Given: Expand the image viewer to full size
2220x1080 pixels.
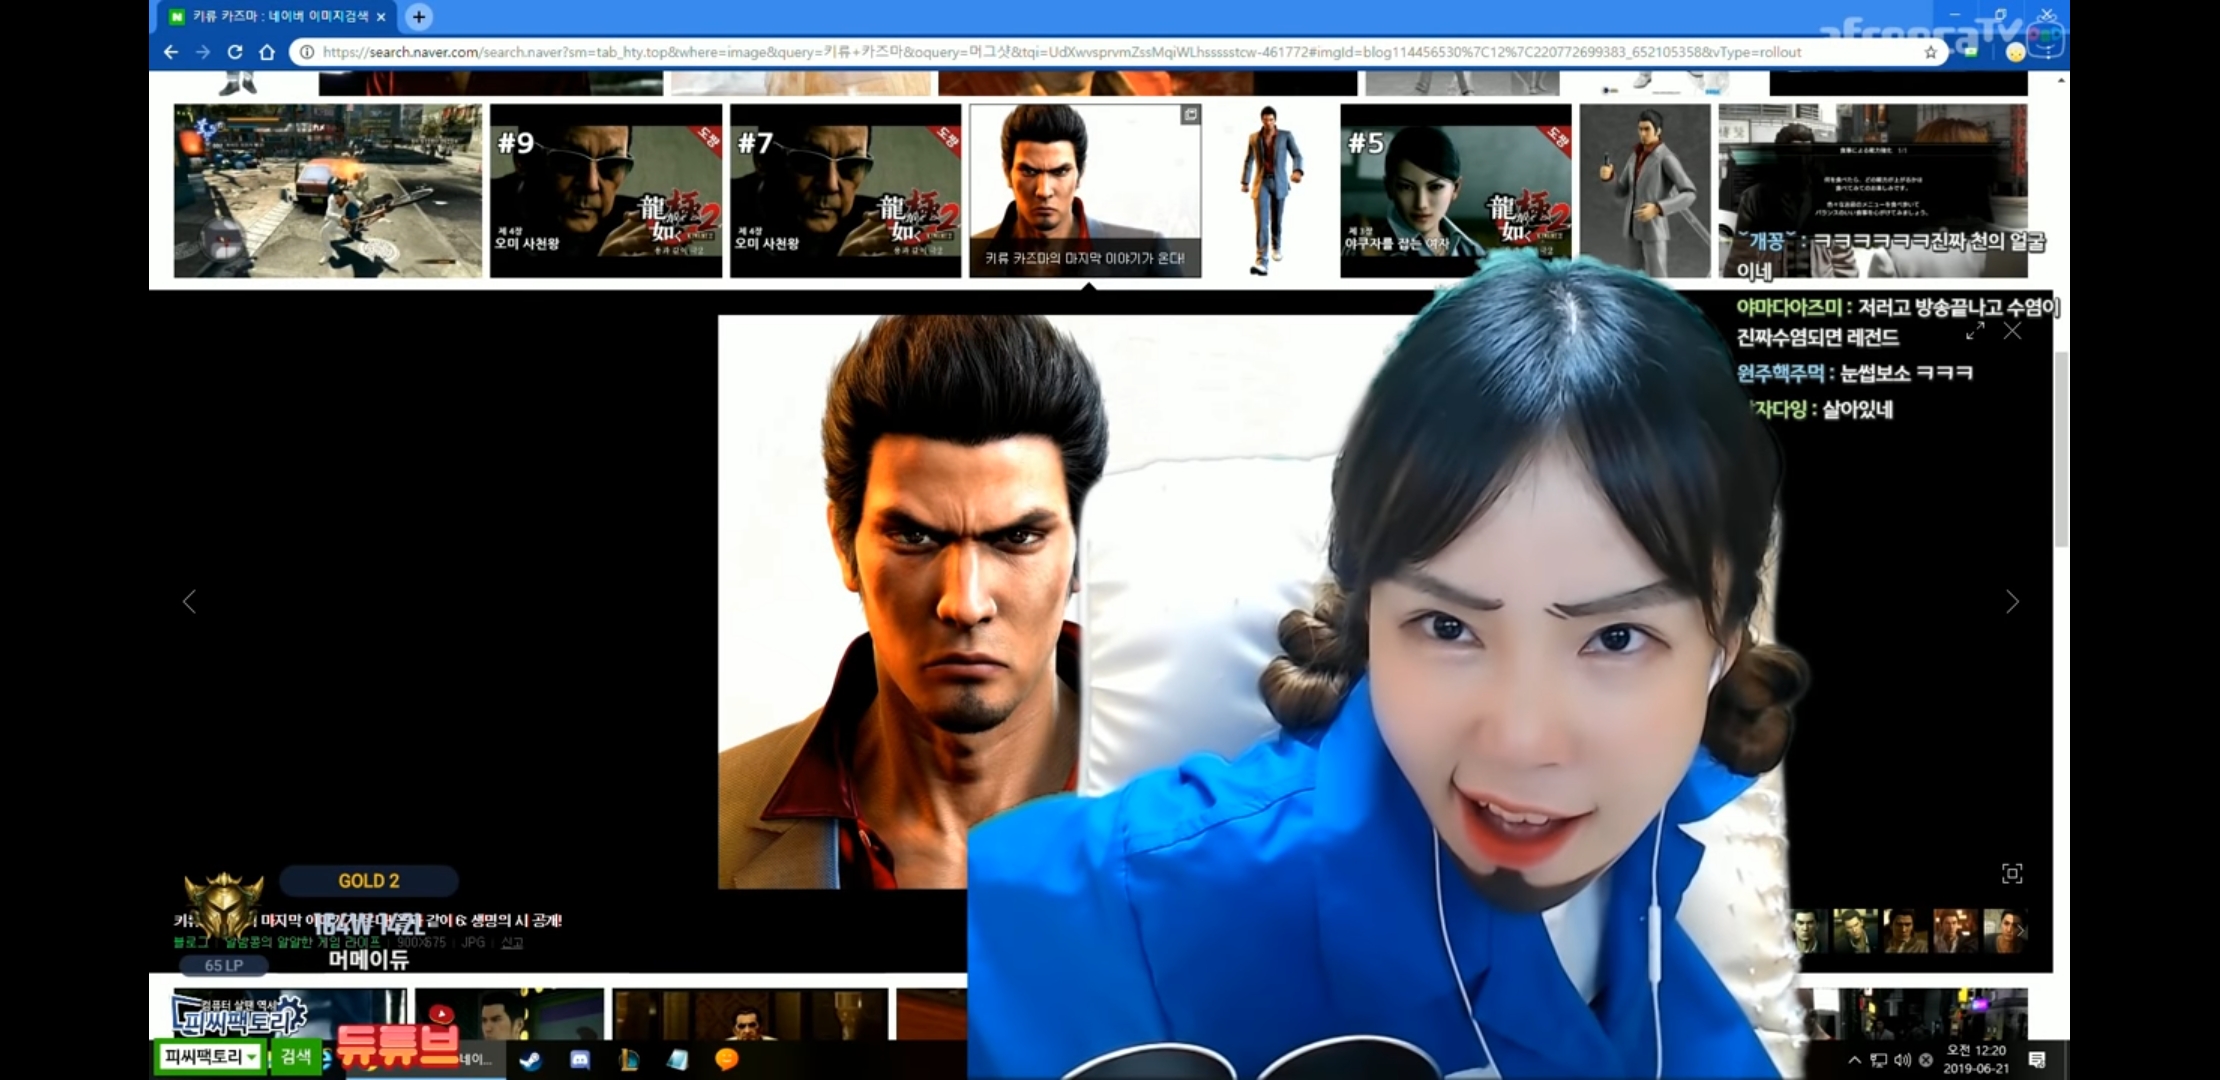Looking at the screenshot, I should coord(1975,331).
